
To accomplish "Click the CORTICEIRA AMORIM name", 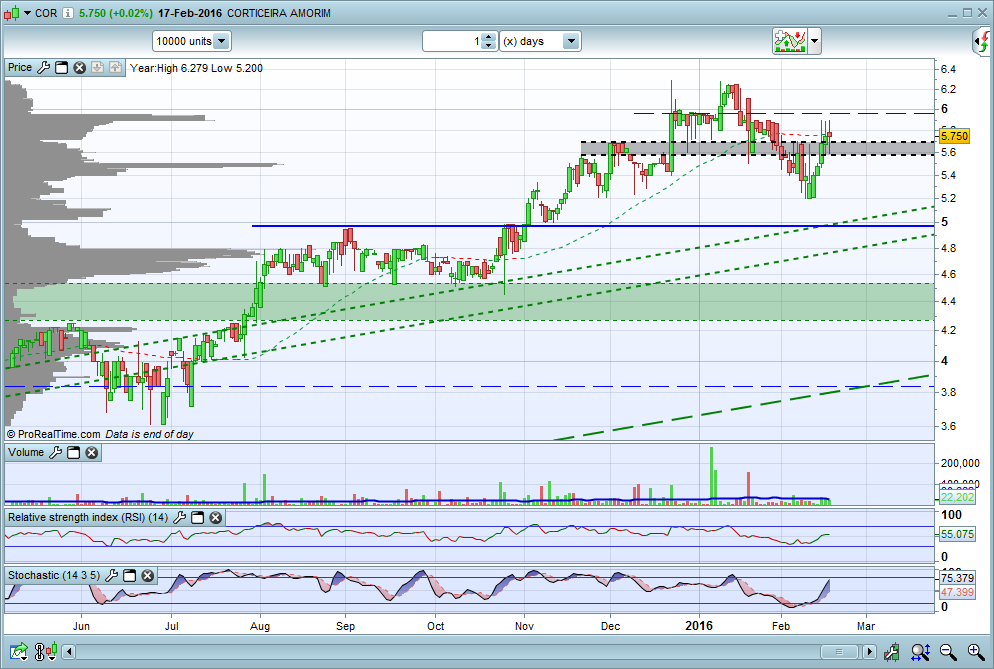I will click(x=278, y=13).
